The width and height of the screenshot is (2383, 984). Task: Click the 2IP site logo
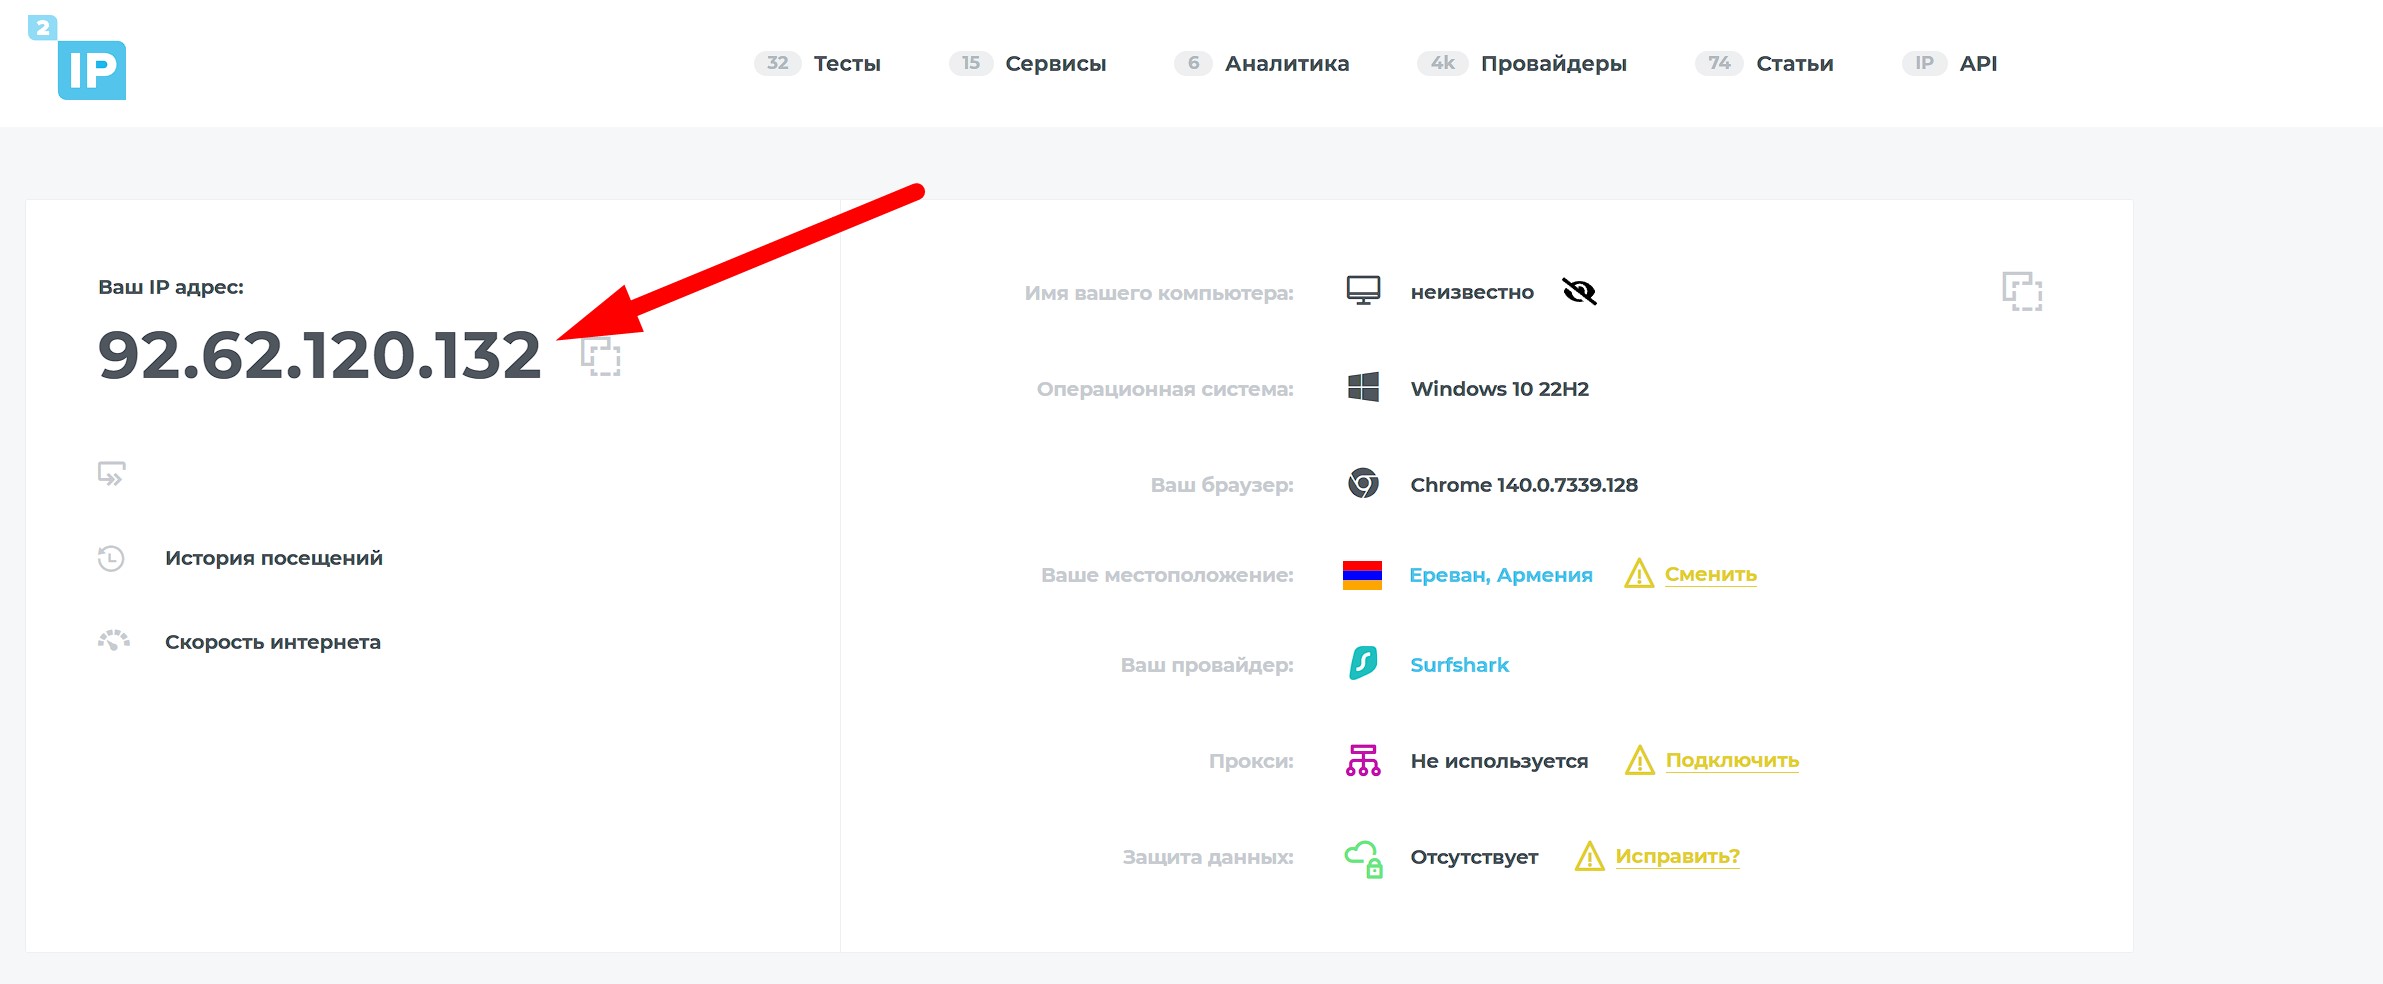[92, 67]
